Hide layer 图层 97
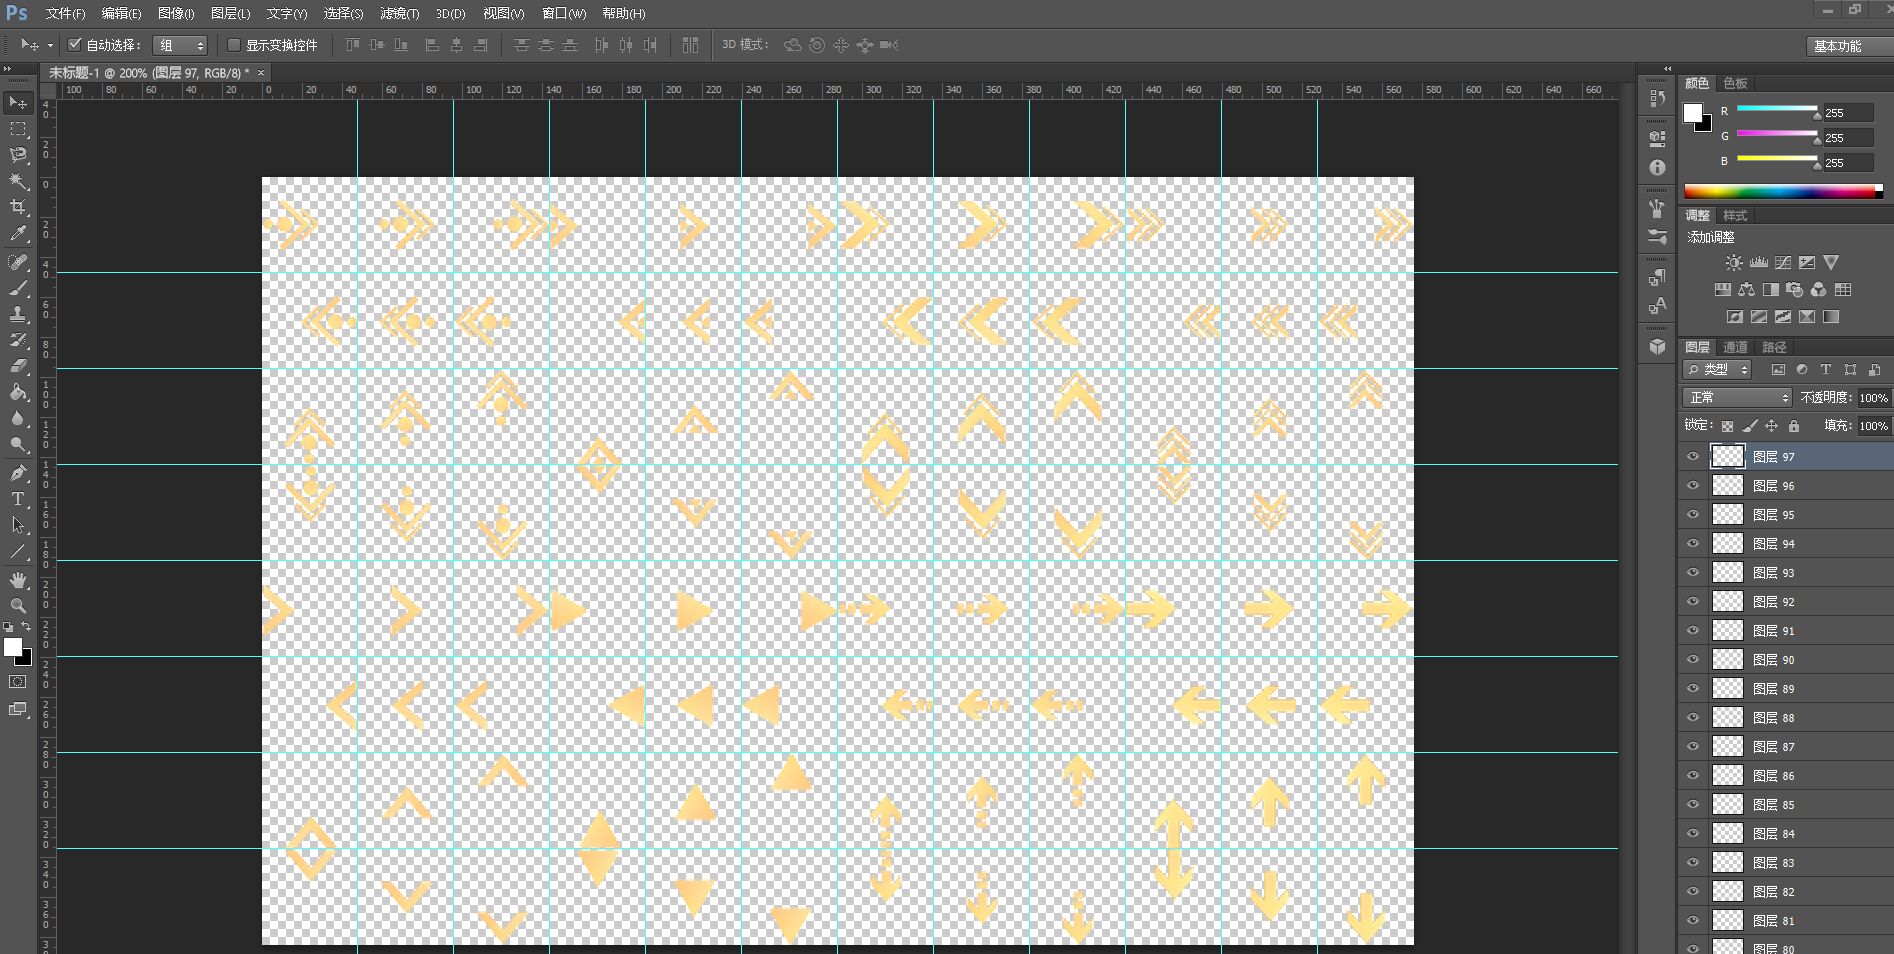 (x=1693, y=457)
